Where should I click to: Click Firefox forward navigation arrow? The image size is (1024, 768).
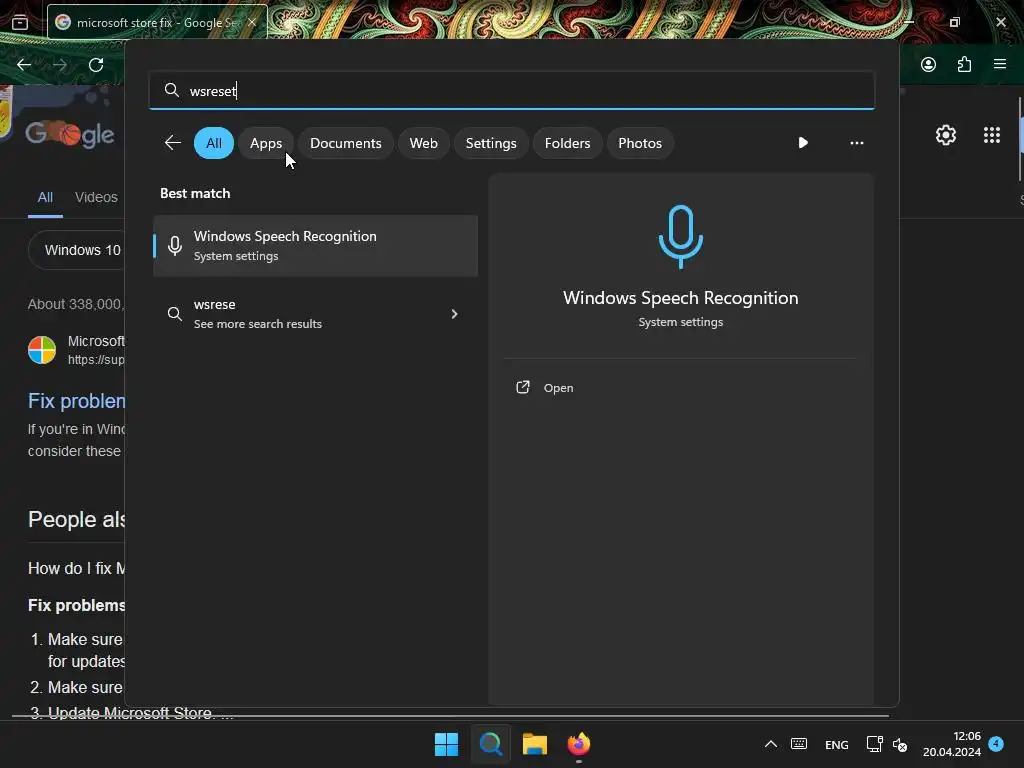59,65
